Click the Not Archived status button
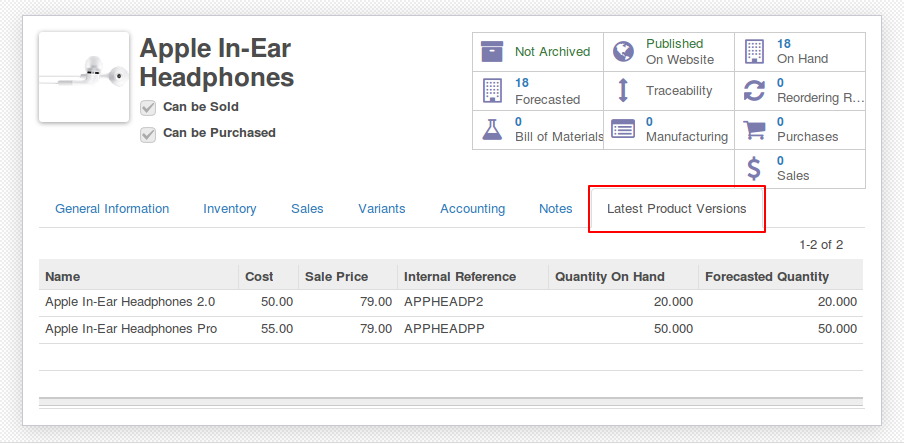Viewport: 904px width, 444px height. [538, 52]
